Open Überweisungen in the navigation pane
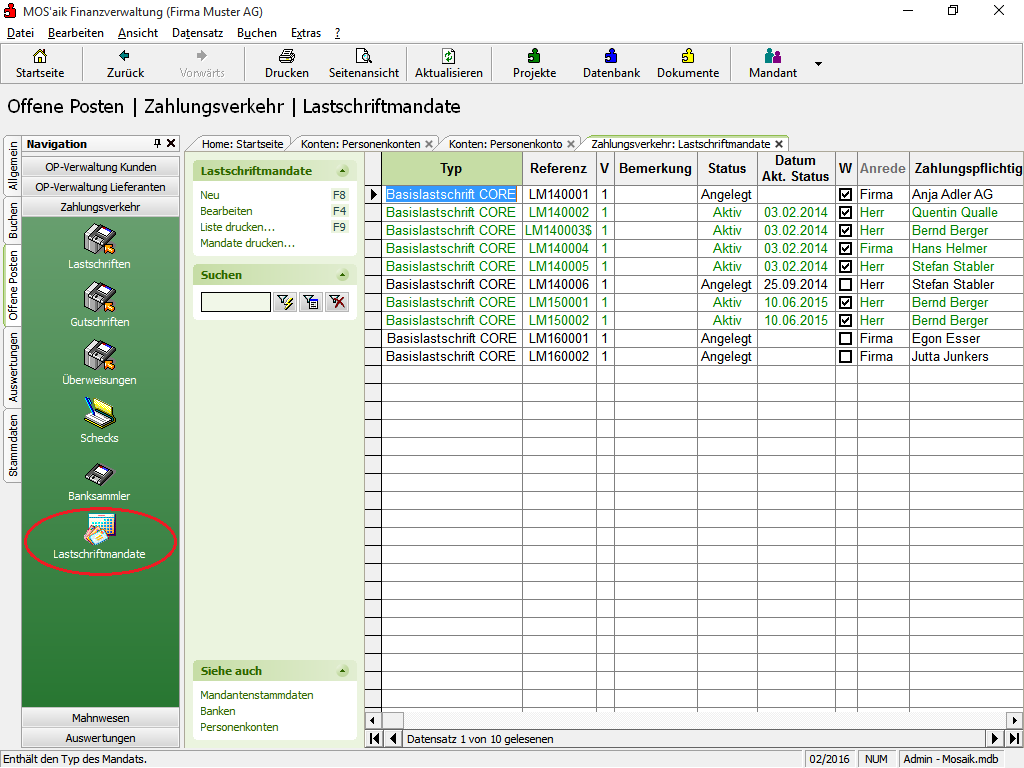 pyautogui.click(x=99, y=364)
